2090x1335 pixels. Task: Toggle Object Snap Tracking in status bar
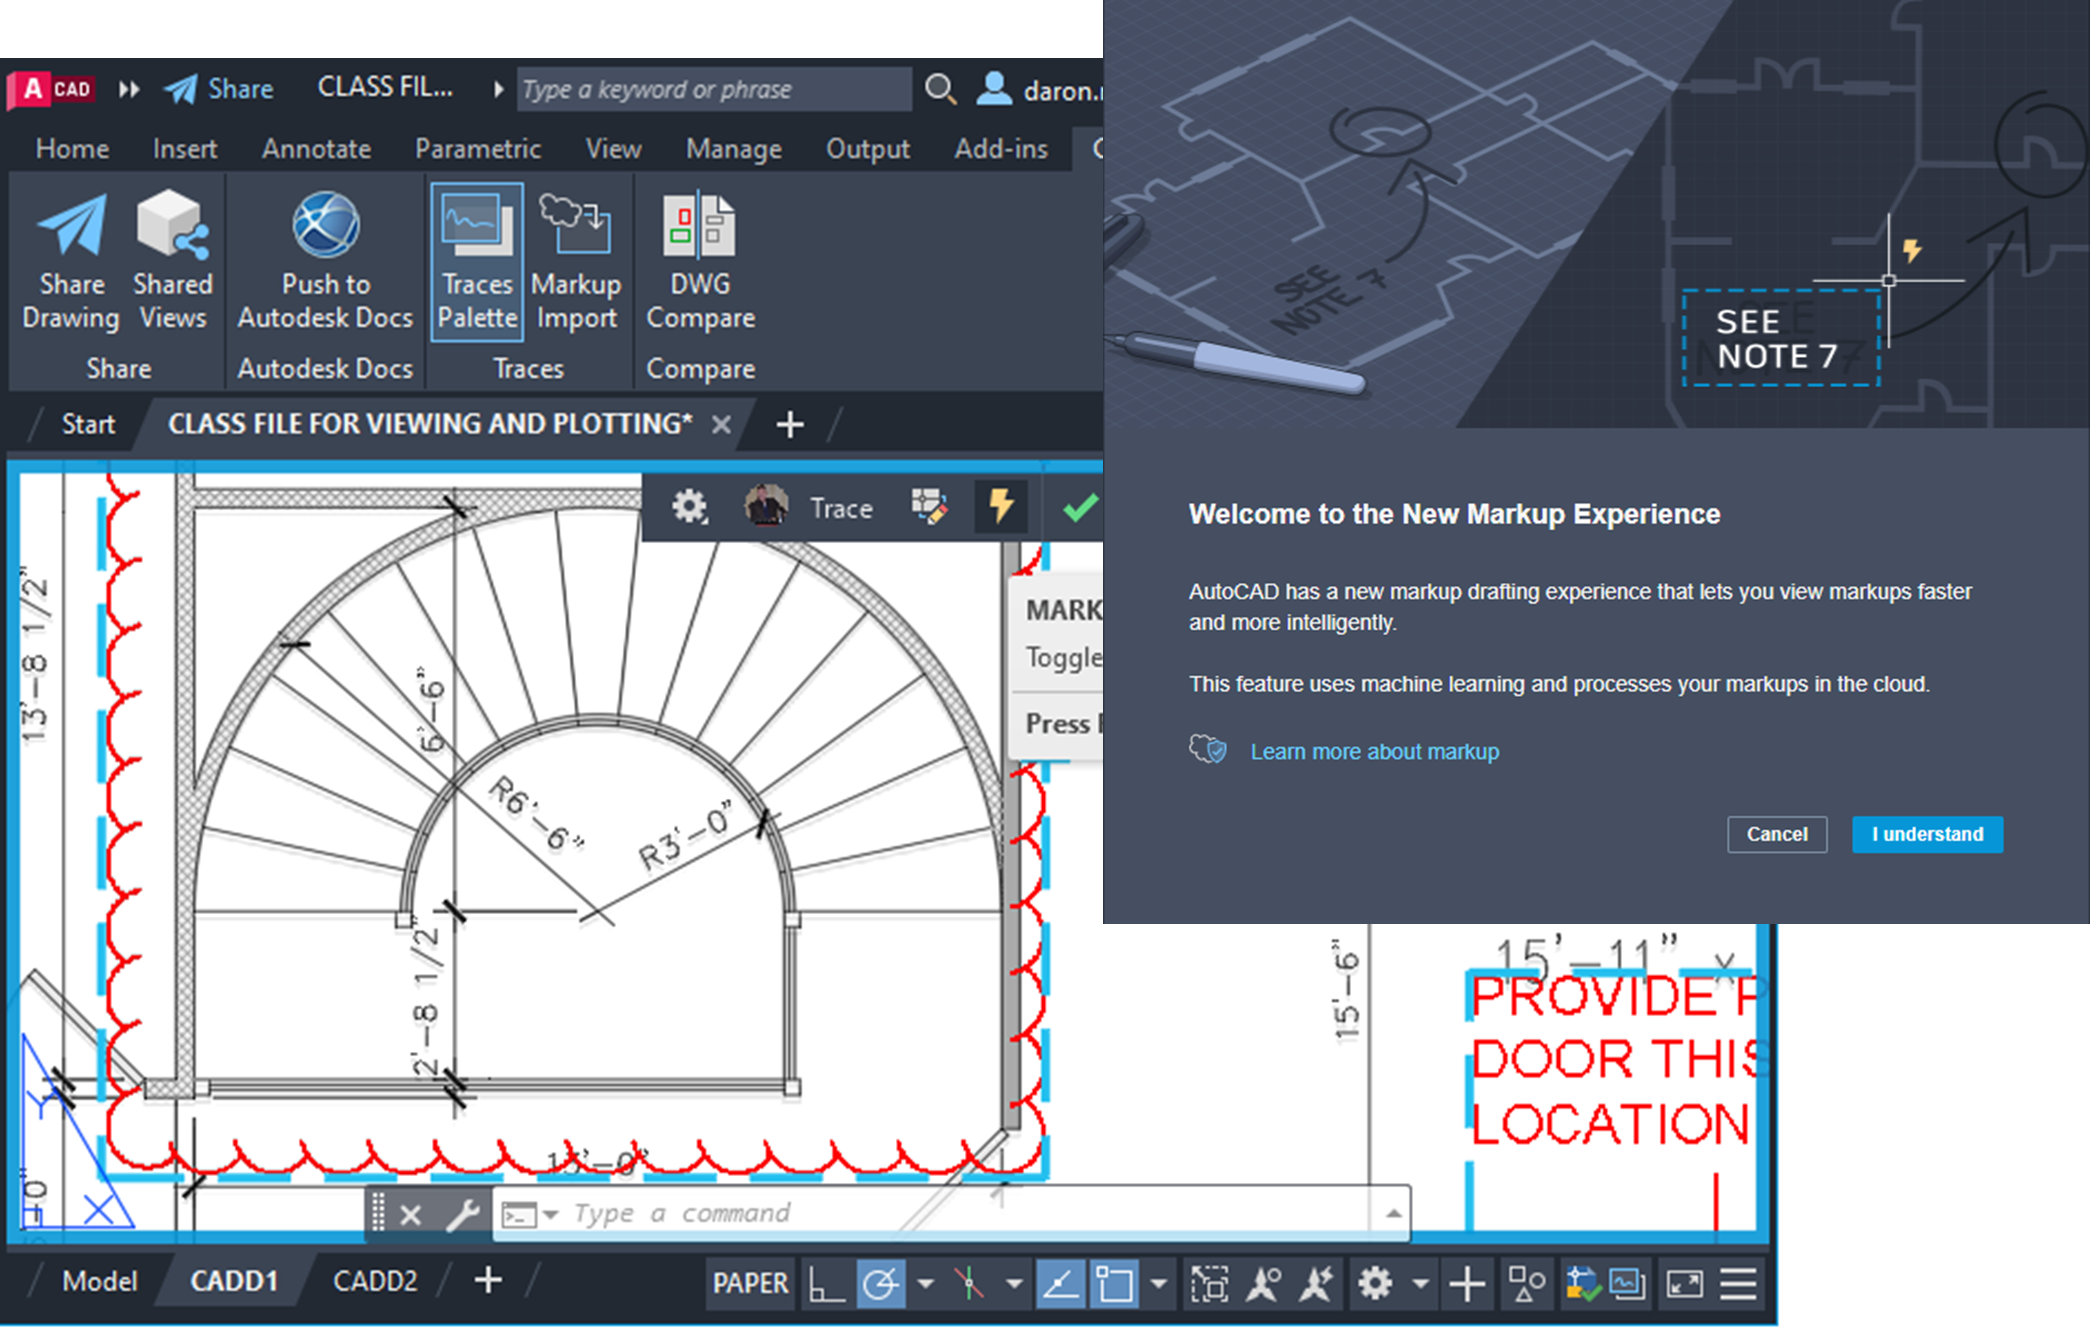tap(1060, 1283)
